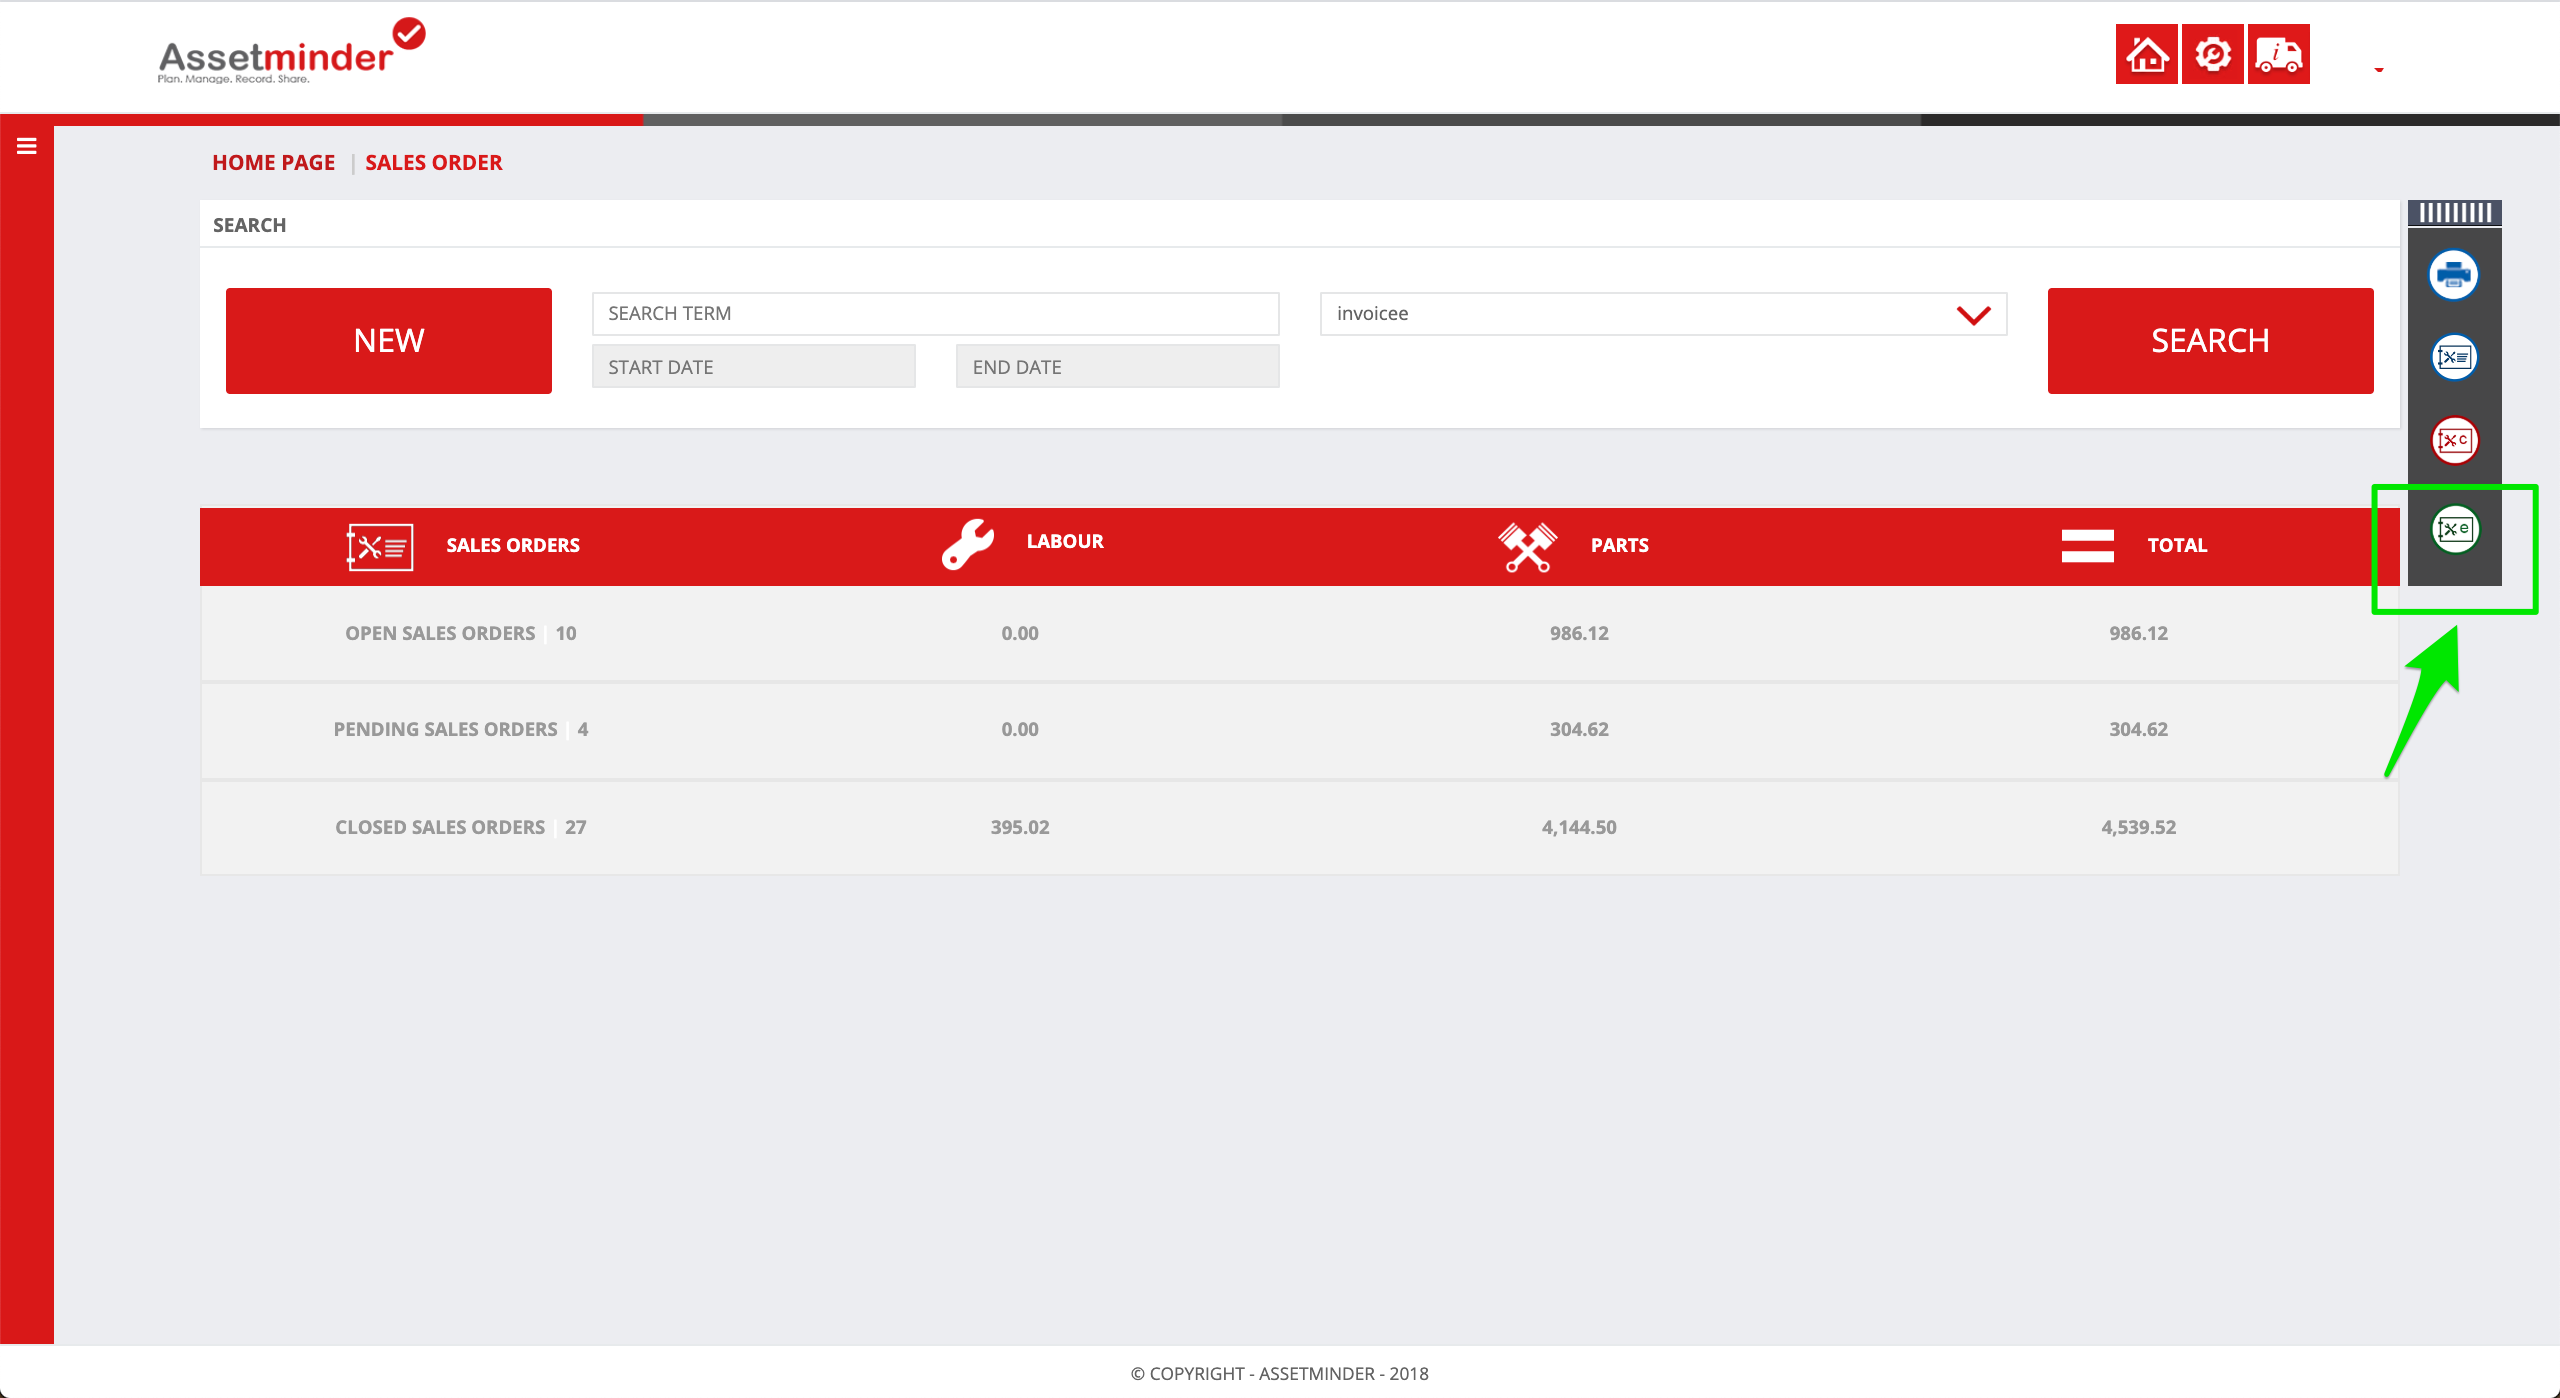The height and width of the screenshot is (1398, 2560).
Task: Click closed orders total 4,539.52
Action: pos(2138,827)
